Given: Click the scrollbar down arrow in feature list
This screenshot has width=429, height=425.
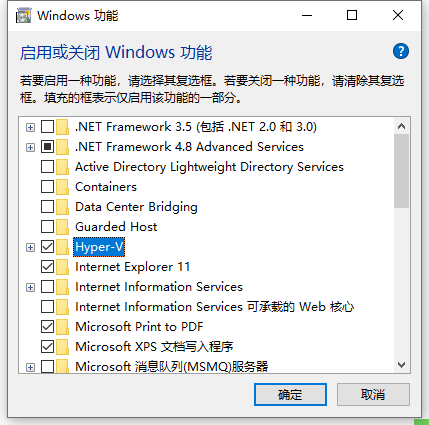Looking at the screenshot, I should [402, 365].
